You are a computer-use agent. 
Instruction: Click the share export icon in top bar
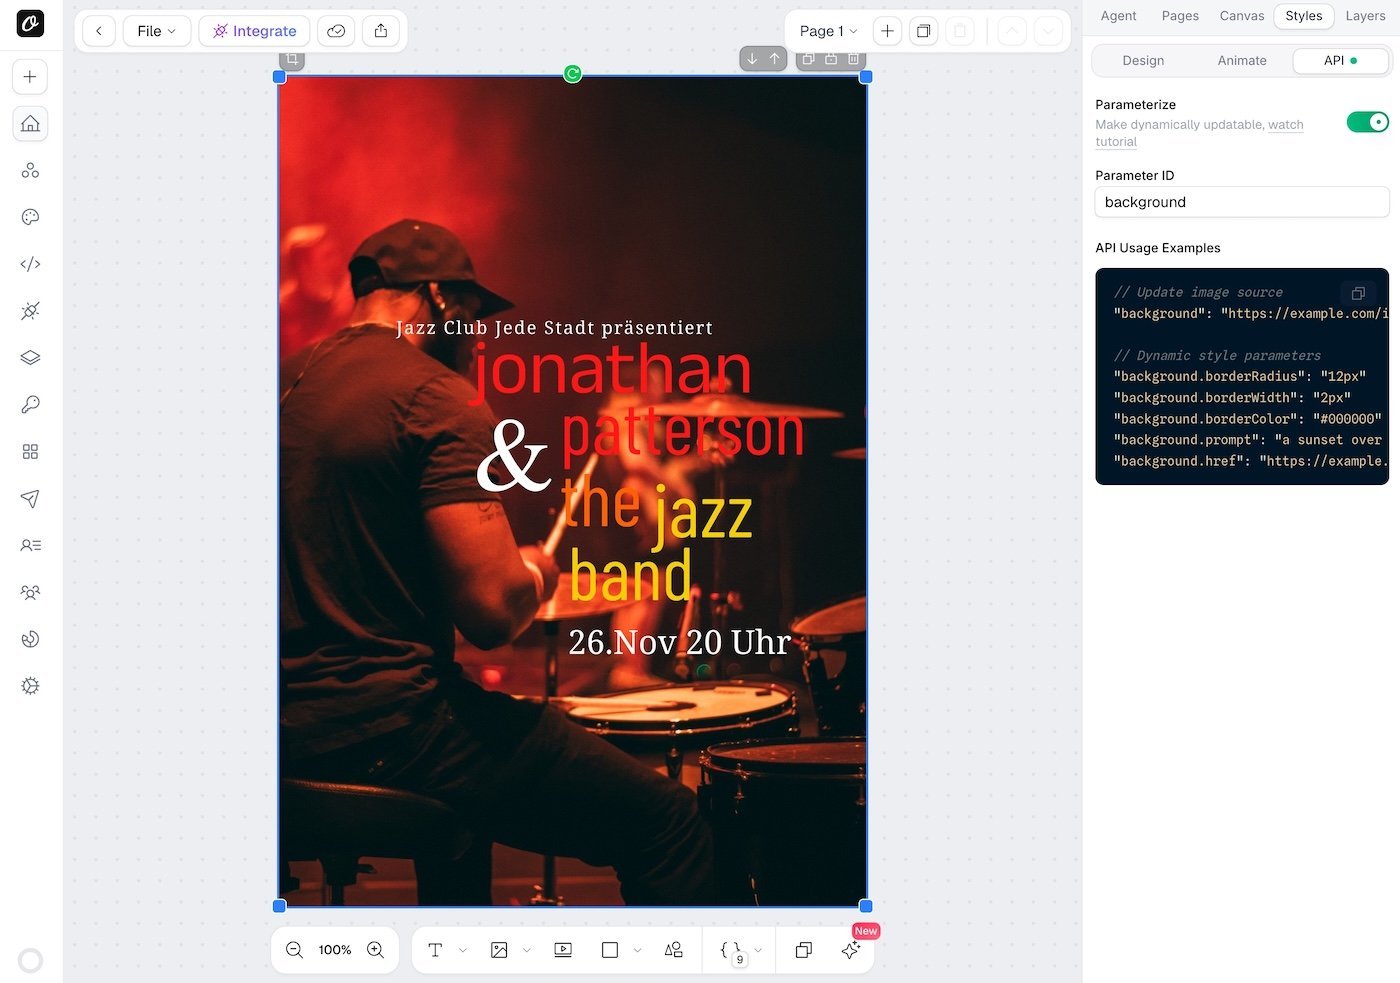pos(381,31)
